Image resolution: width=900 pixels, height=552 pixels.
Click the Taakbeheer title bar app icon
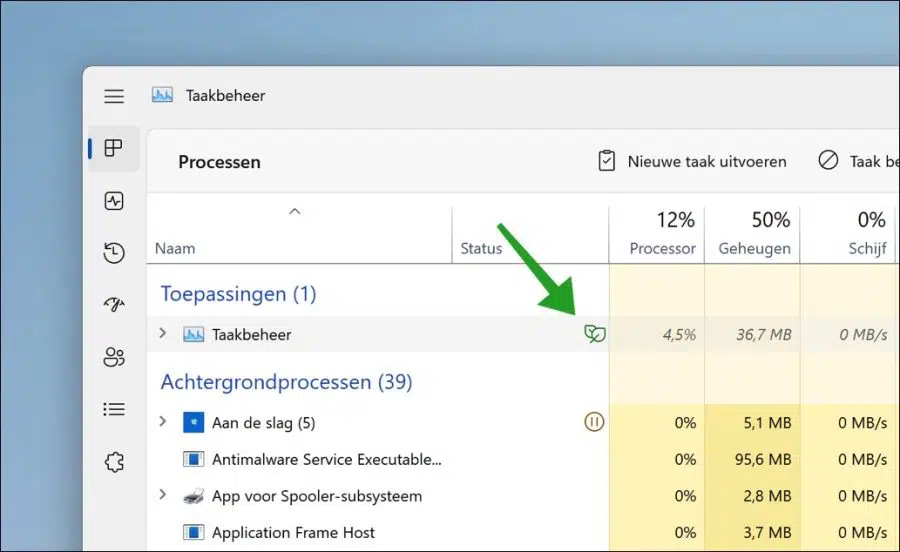pyautogui.click(x=162, y=95)
